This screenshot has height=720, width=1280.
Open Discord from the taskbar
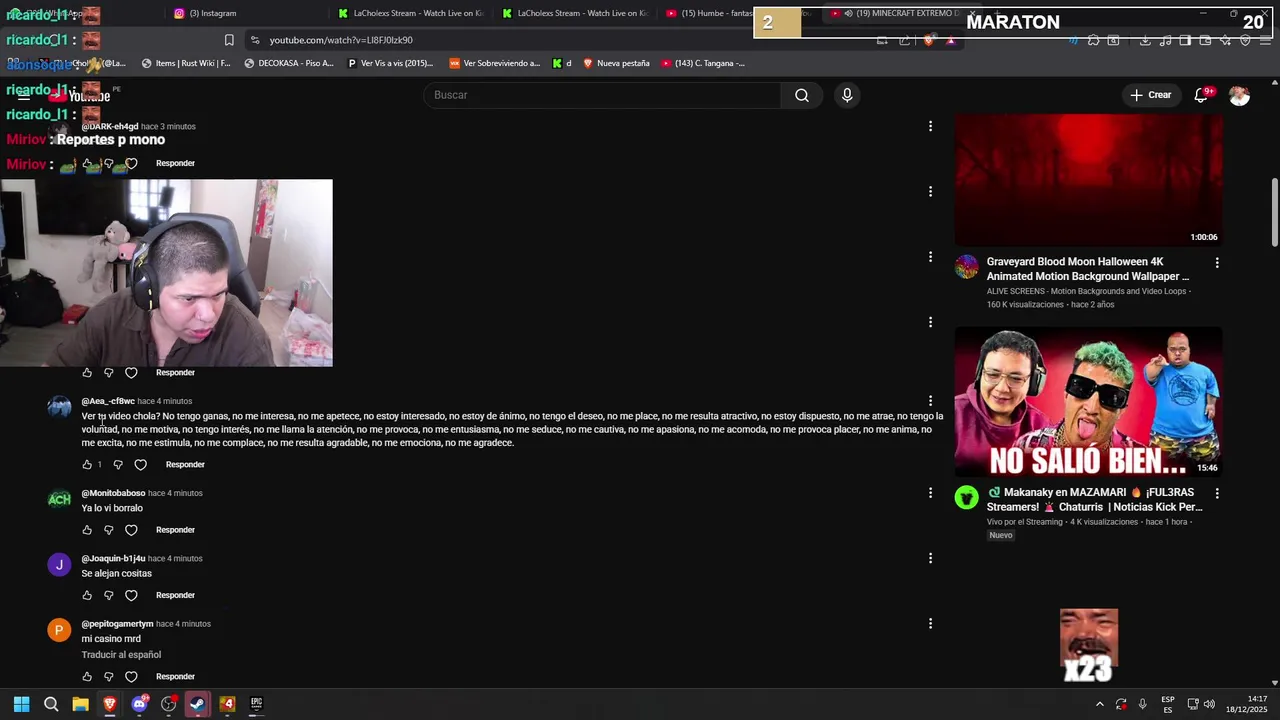click(x=139, y=704)
